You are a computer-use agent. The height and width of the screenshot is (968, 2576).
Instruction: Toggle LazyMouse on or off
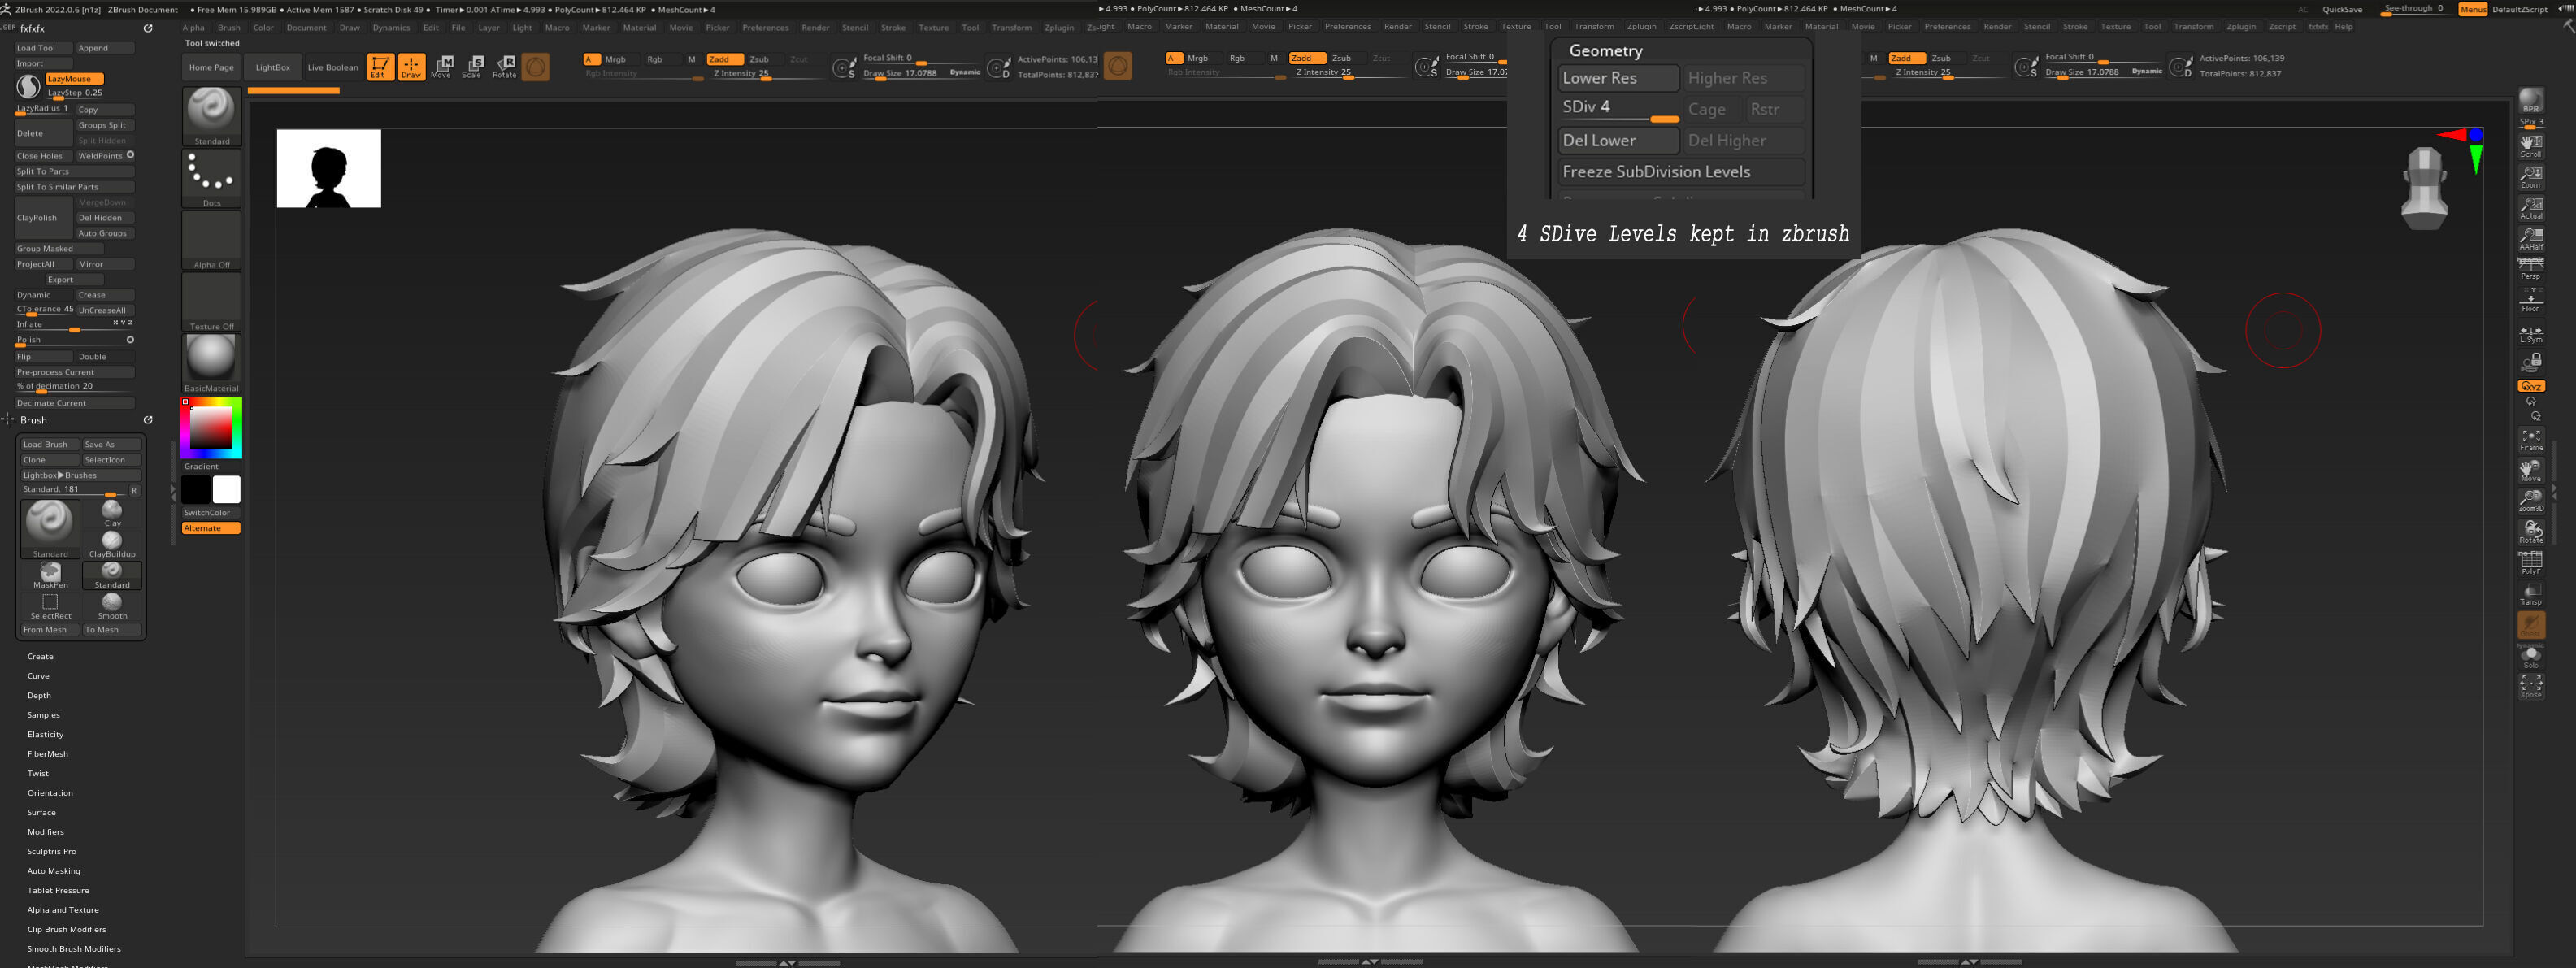(x=73, y=78)
